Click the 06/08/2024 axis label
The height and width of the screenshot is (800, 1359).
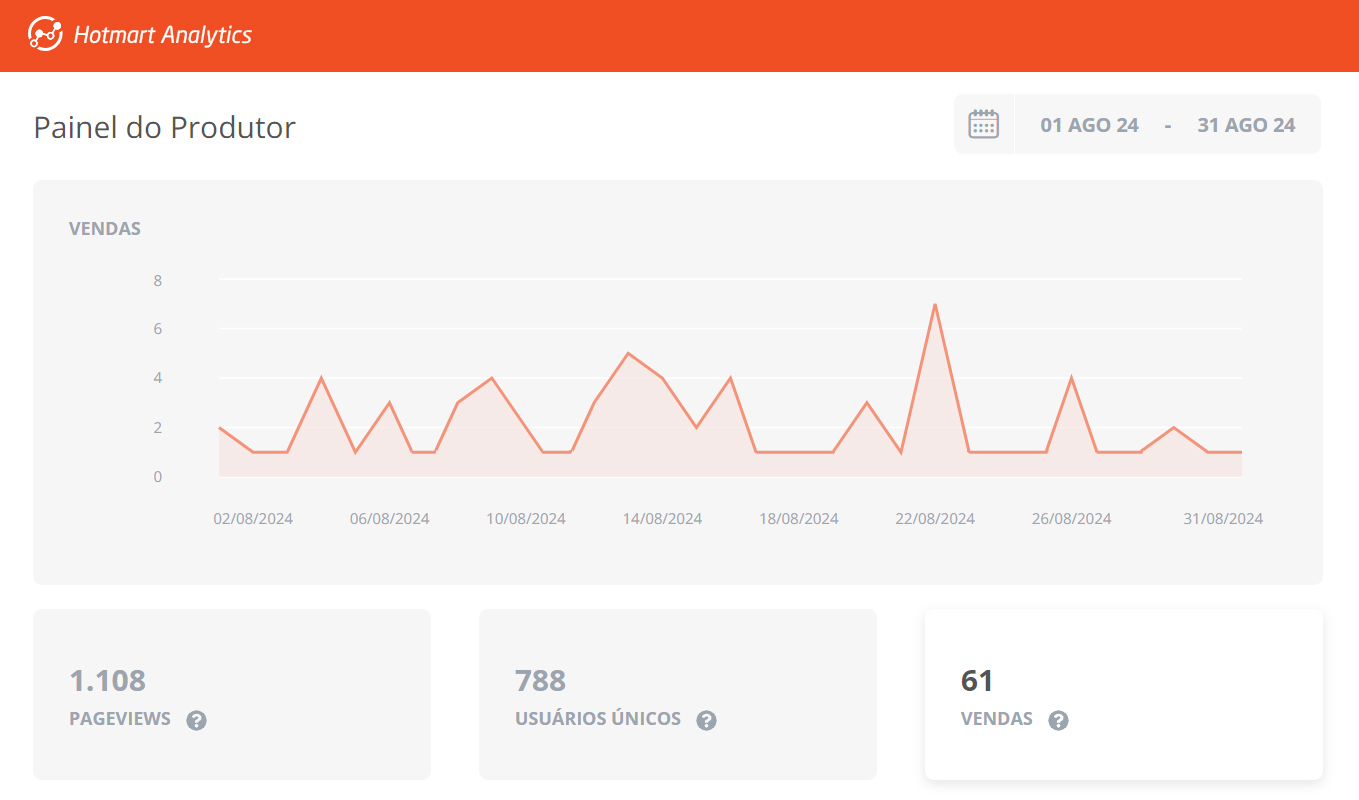point(390,518)
